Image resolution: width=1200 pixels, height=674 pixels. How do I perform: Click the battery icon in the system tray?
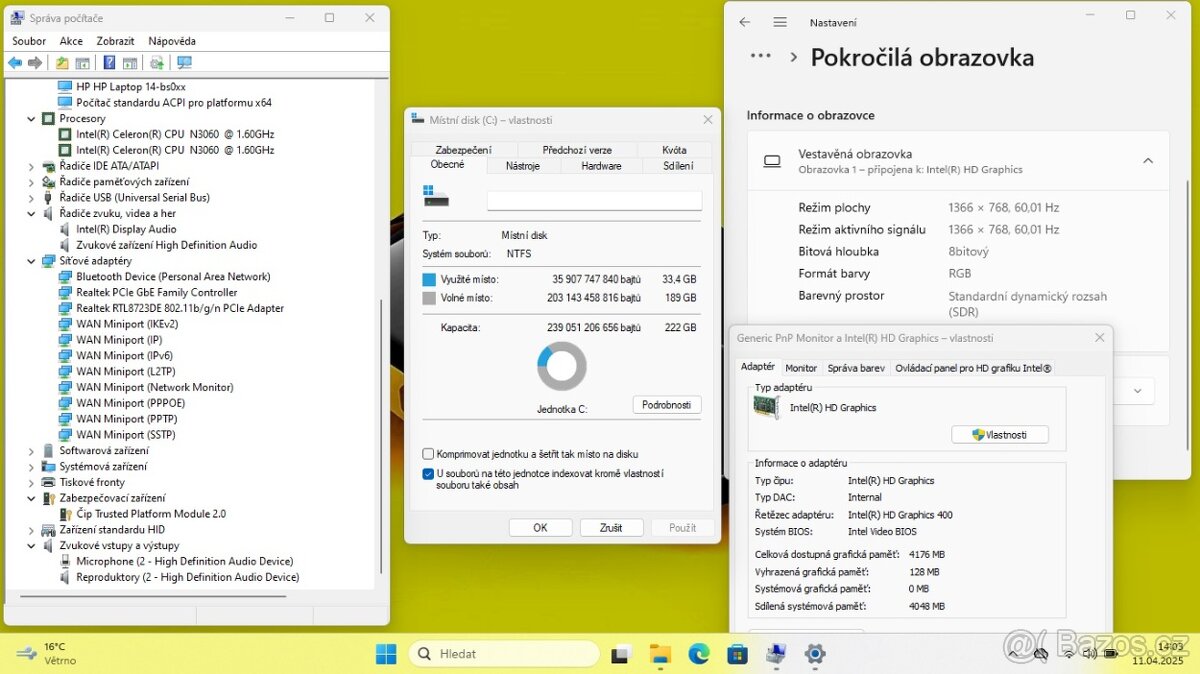pos(1112,653)
